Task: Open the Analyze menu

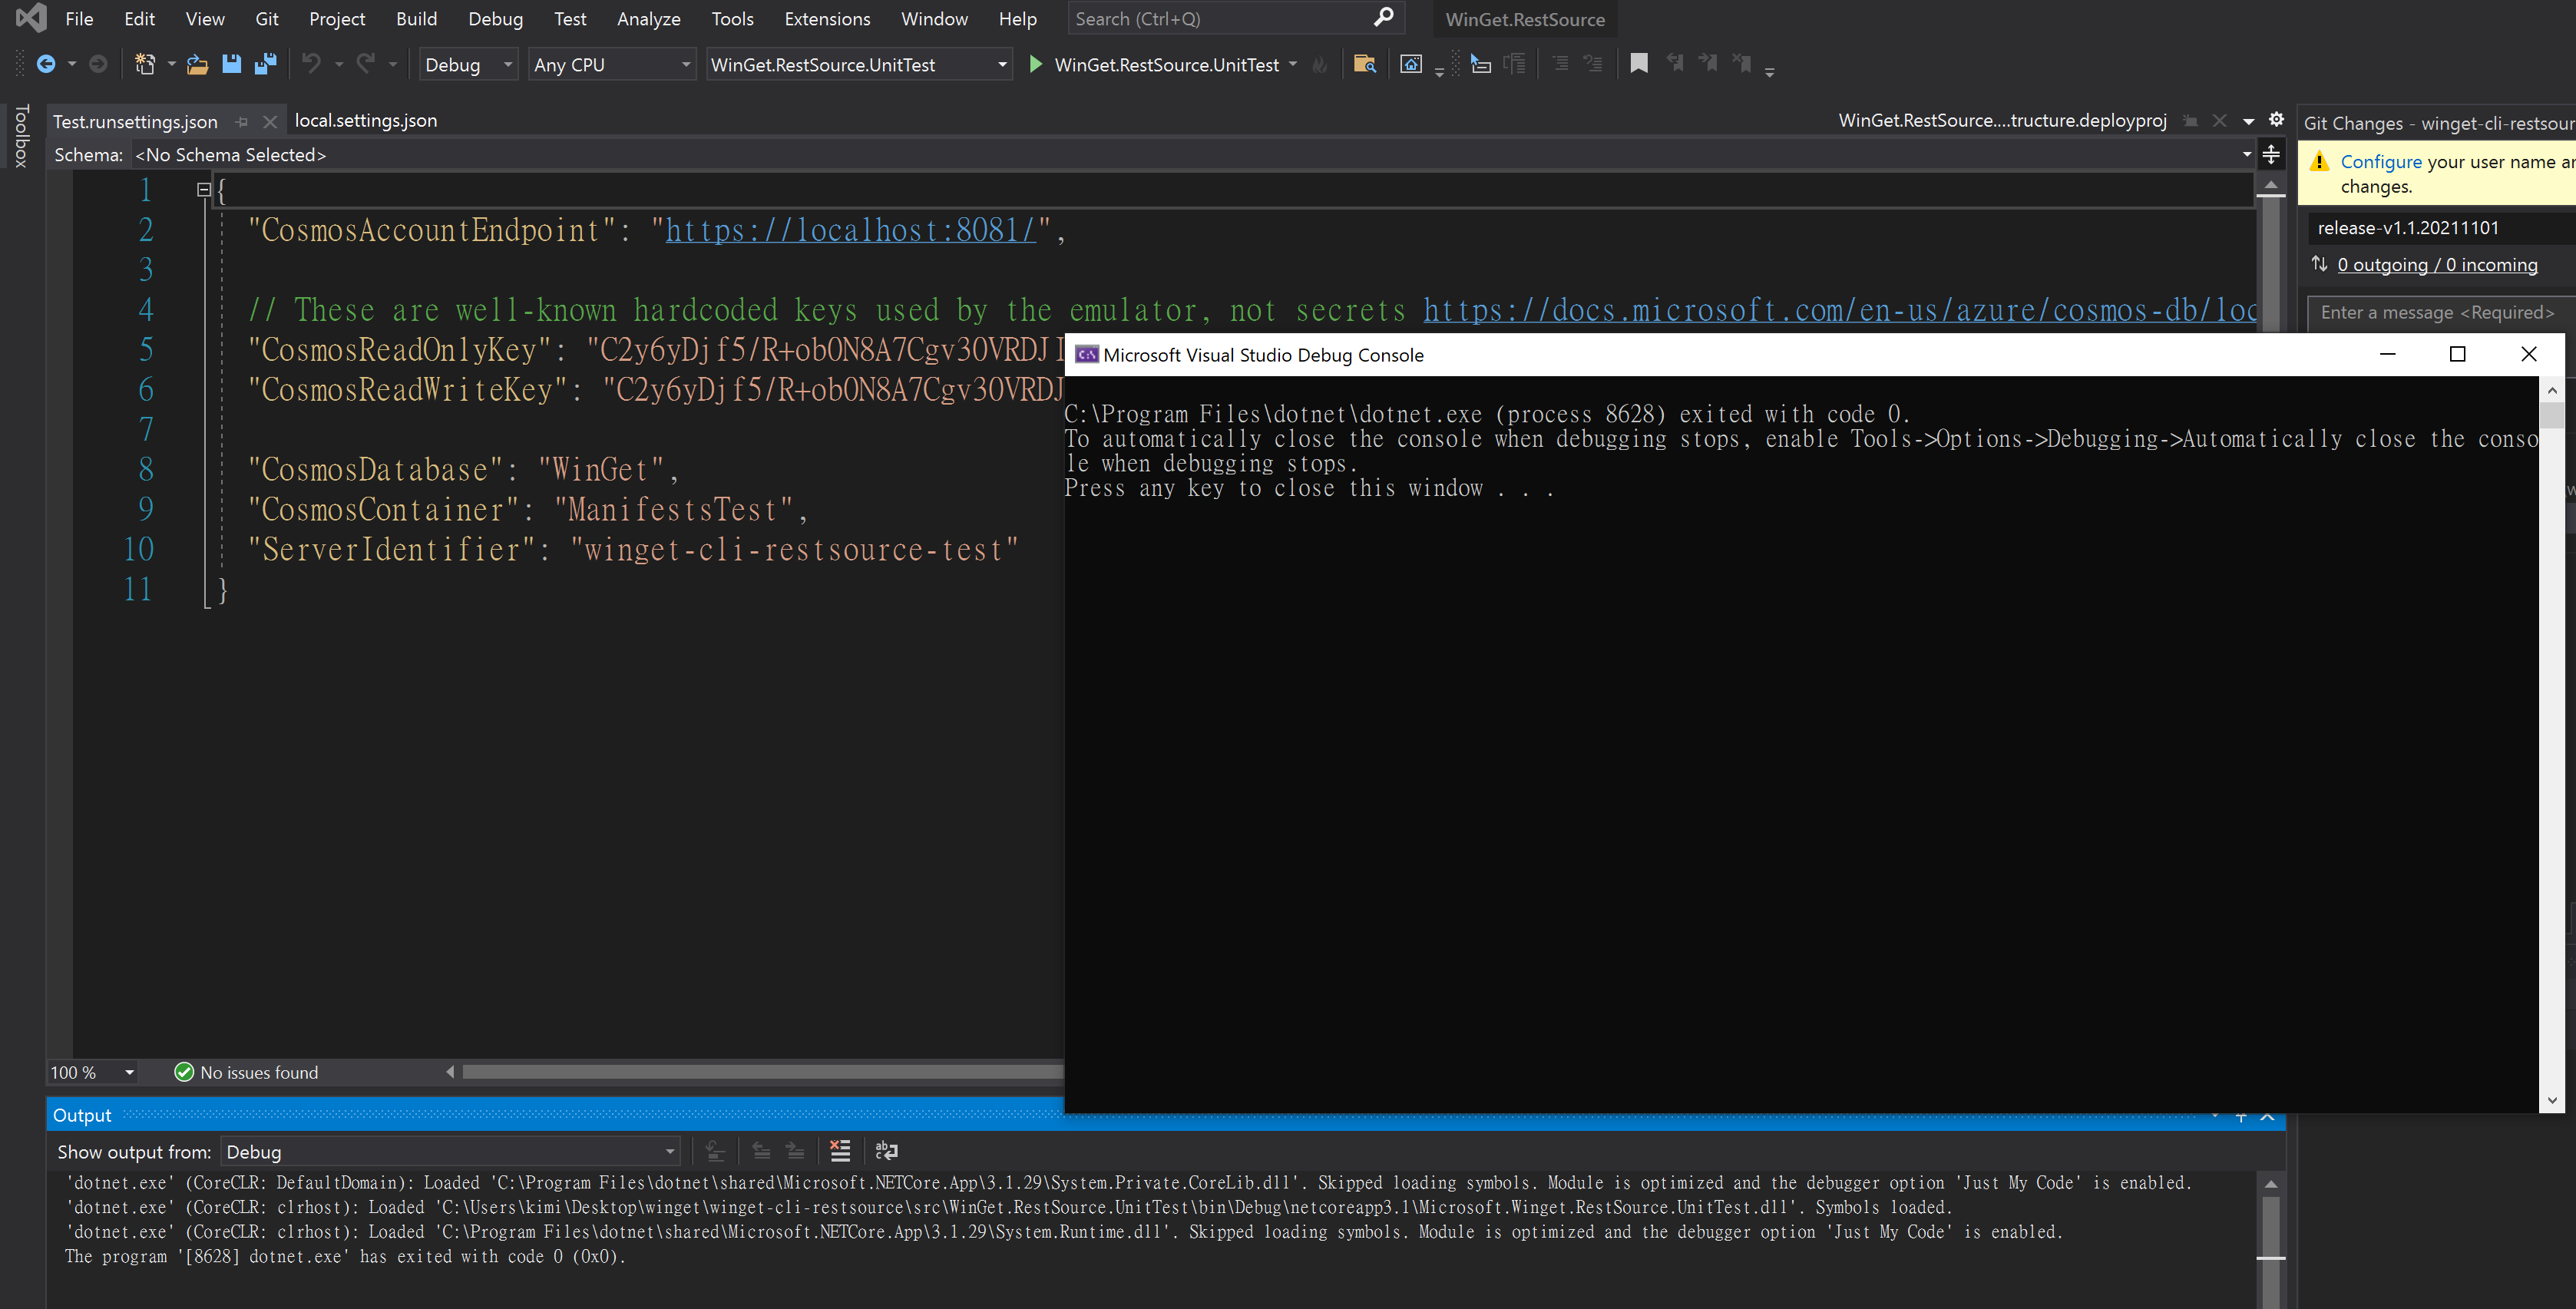Action: [648, 19]
